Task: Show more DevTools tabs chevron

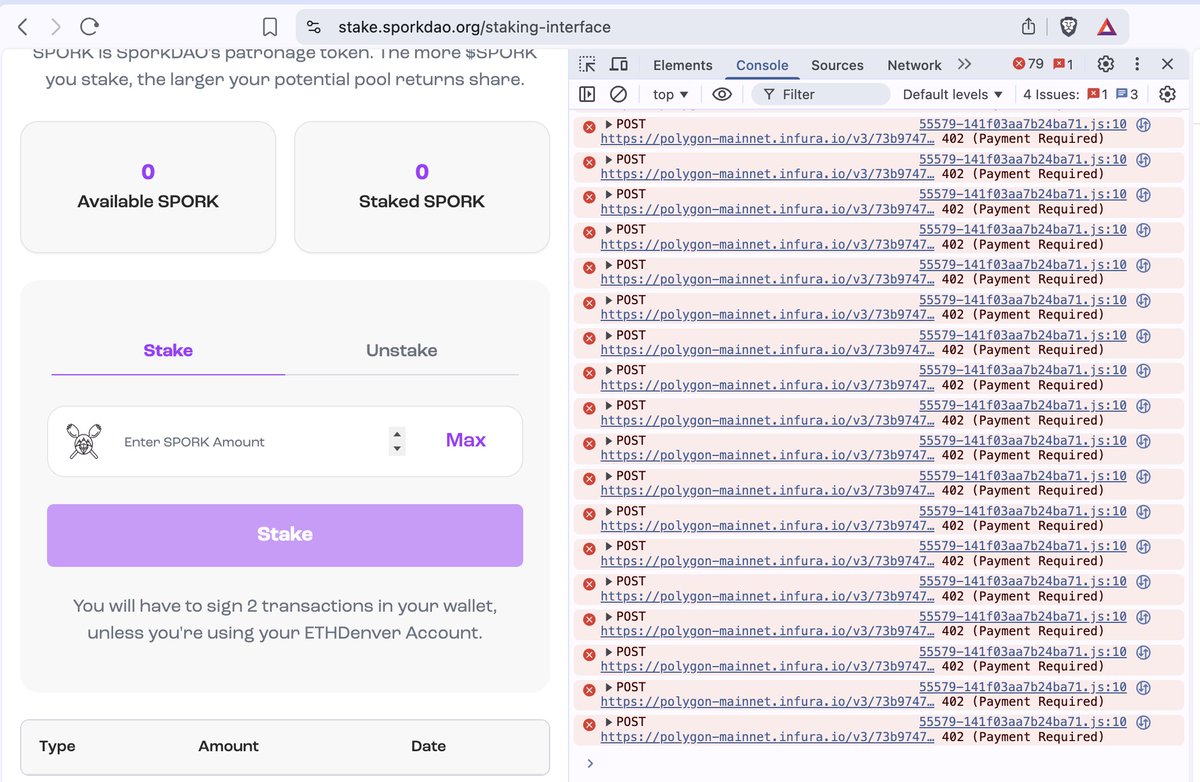Action: (964, 64)
